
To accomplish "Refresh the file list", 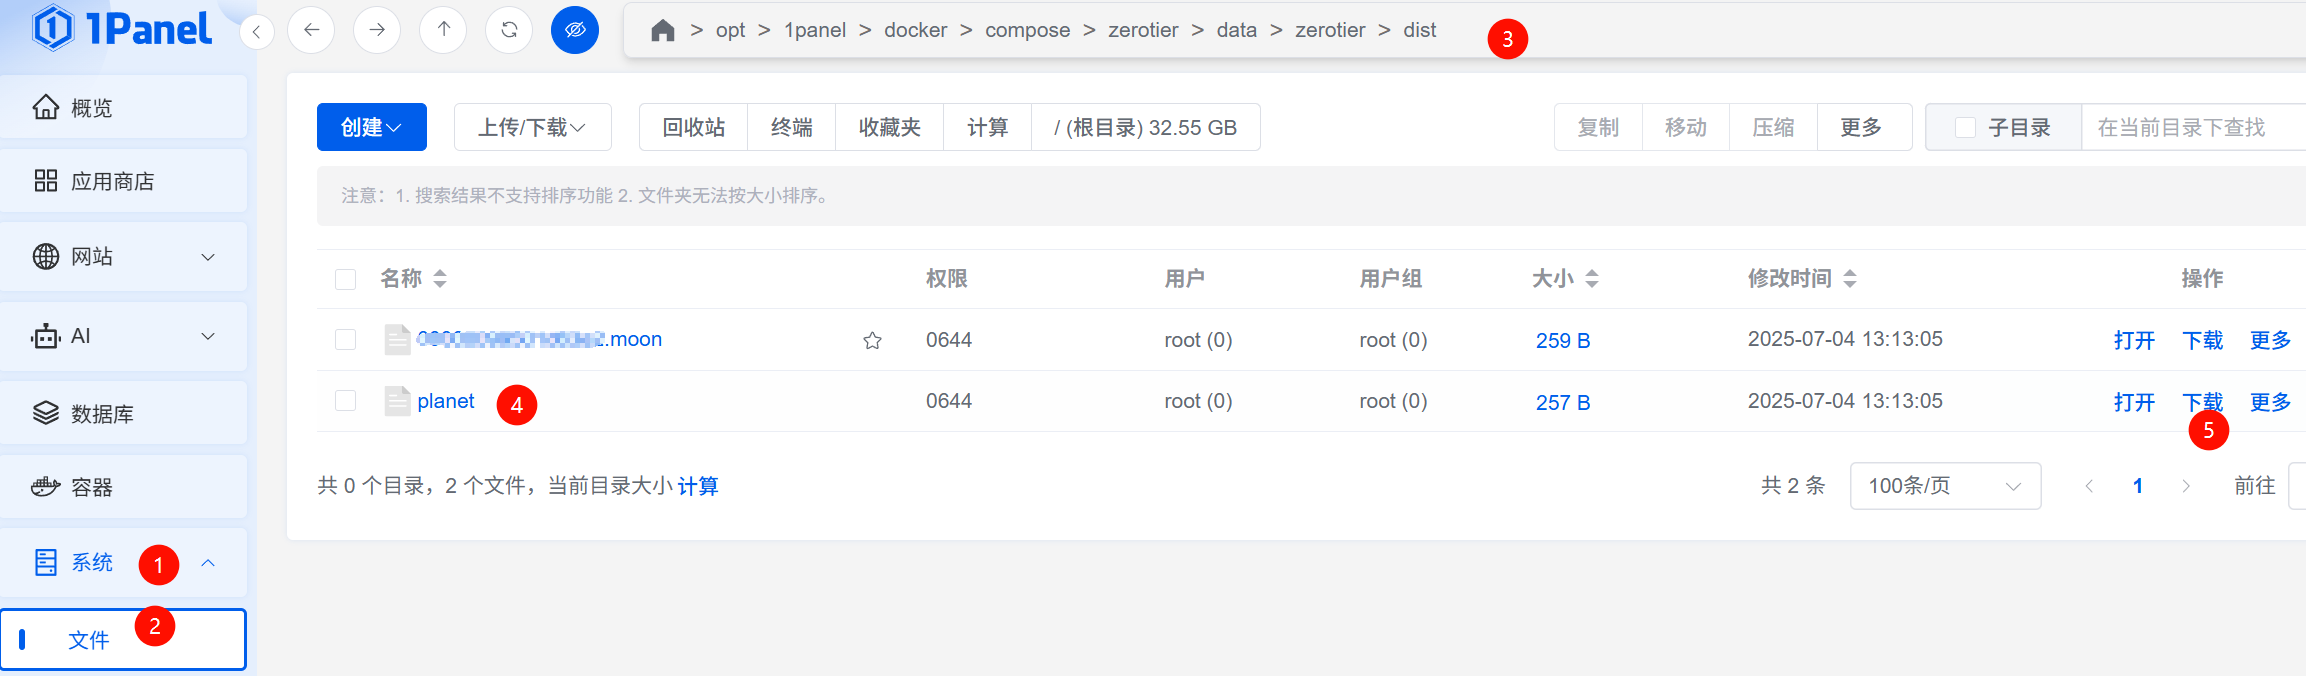I will point(509,30).
